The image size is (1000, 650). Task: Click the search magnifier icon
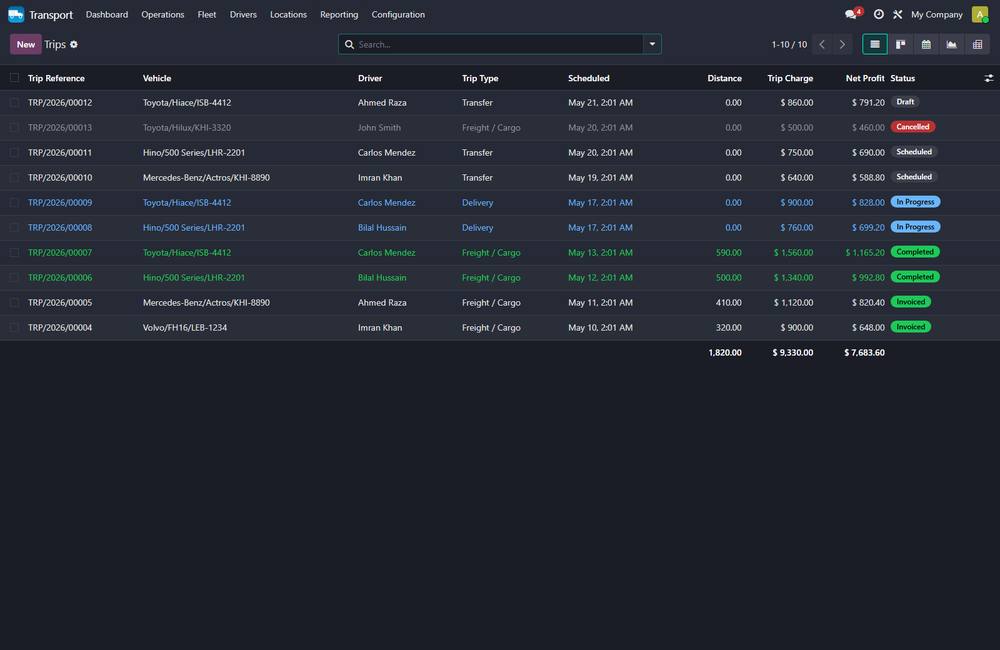pyautogui.click(x=349, y=45)
